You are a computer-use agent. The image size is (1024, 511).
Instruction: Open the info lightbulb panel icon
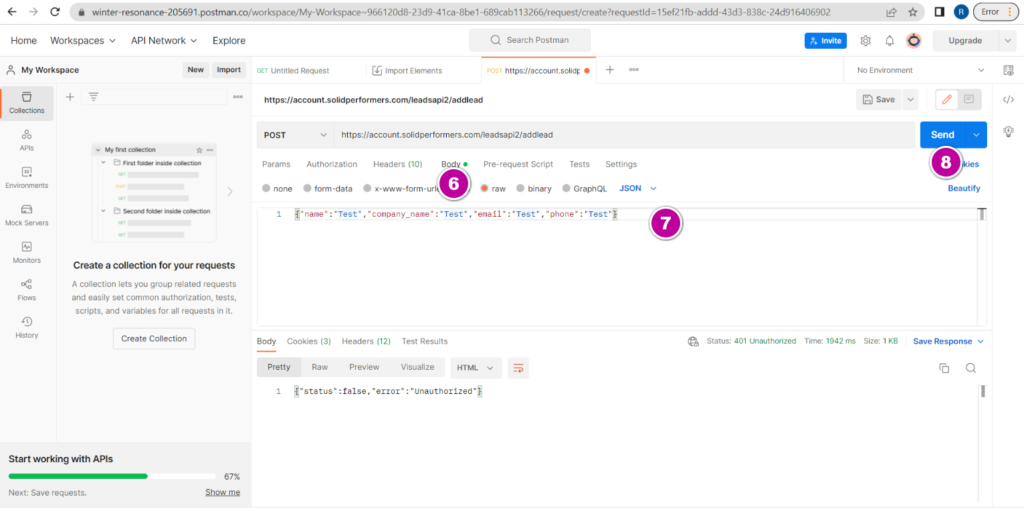point(1008,130)
